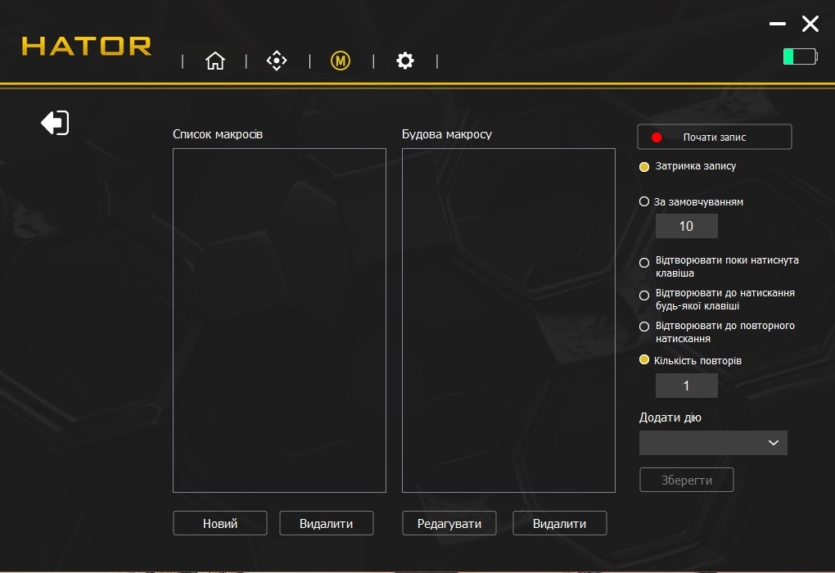Click the "Почати запис" button
Viewport: 835px width, 573px height.
coord(714,137)
